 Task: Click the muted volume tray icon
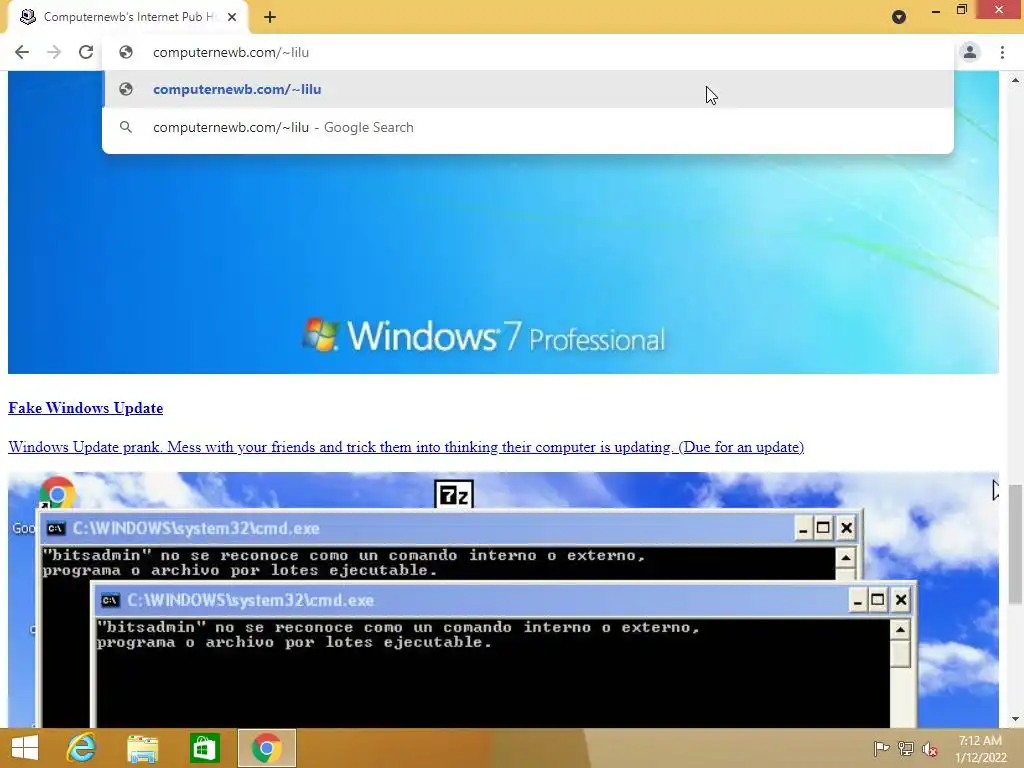(x=929, y=748)
